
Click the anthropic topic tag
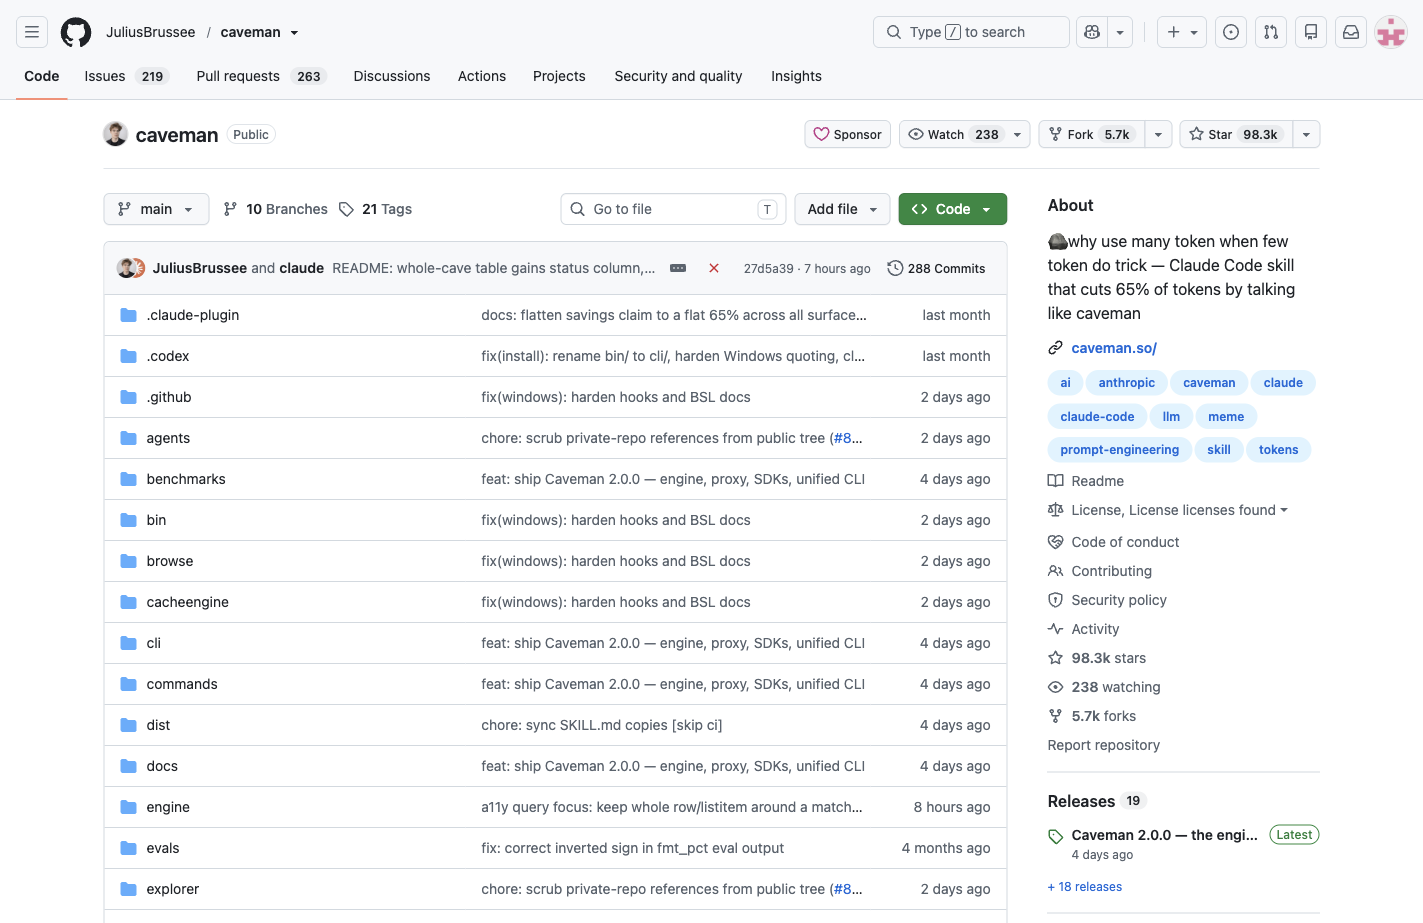[1126, 383]
